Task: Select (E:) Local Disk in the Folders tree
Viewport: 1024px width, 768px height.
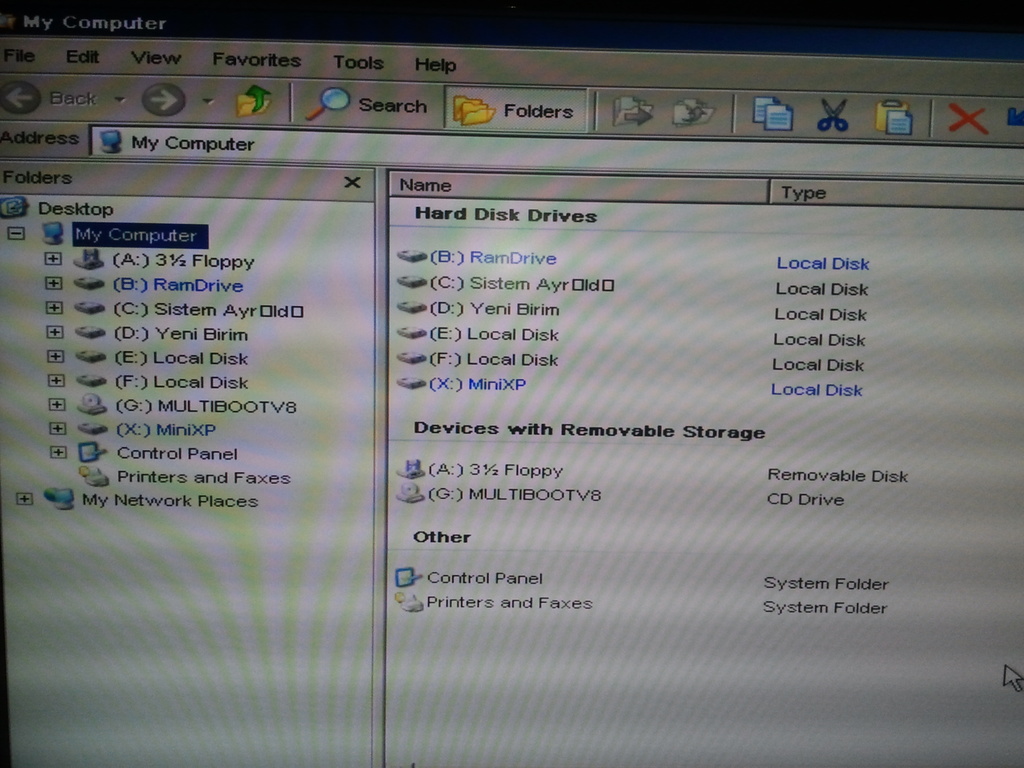Action: point(181,359)
